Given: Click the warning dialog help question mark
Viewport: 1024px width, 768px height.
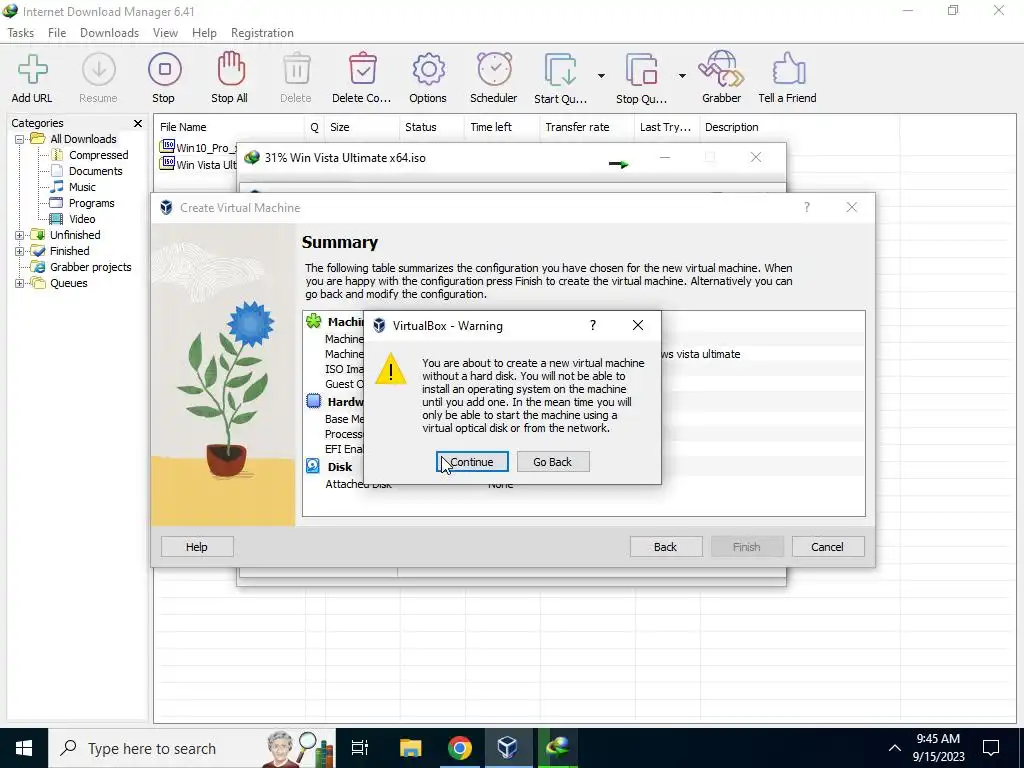Looking at the screenshot, I should point(593,325).
